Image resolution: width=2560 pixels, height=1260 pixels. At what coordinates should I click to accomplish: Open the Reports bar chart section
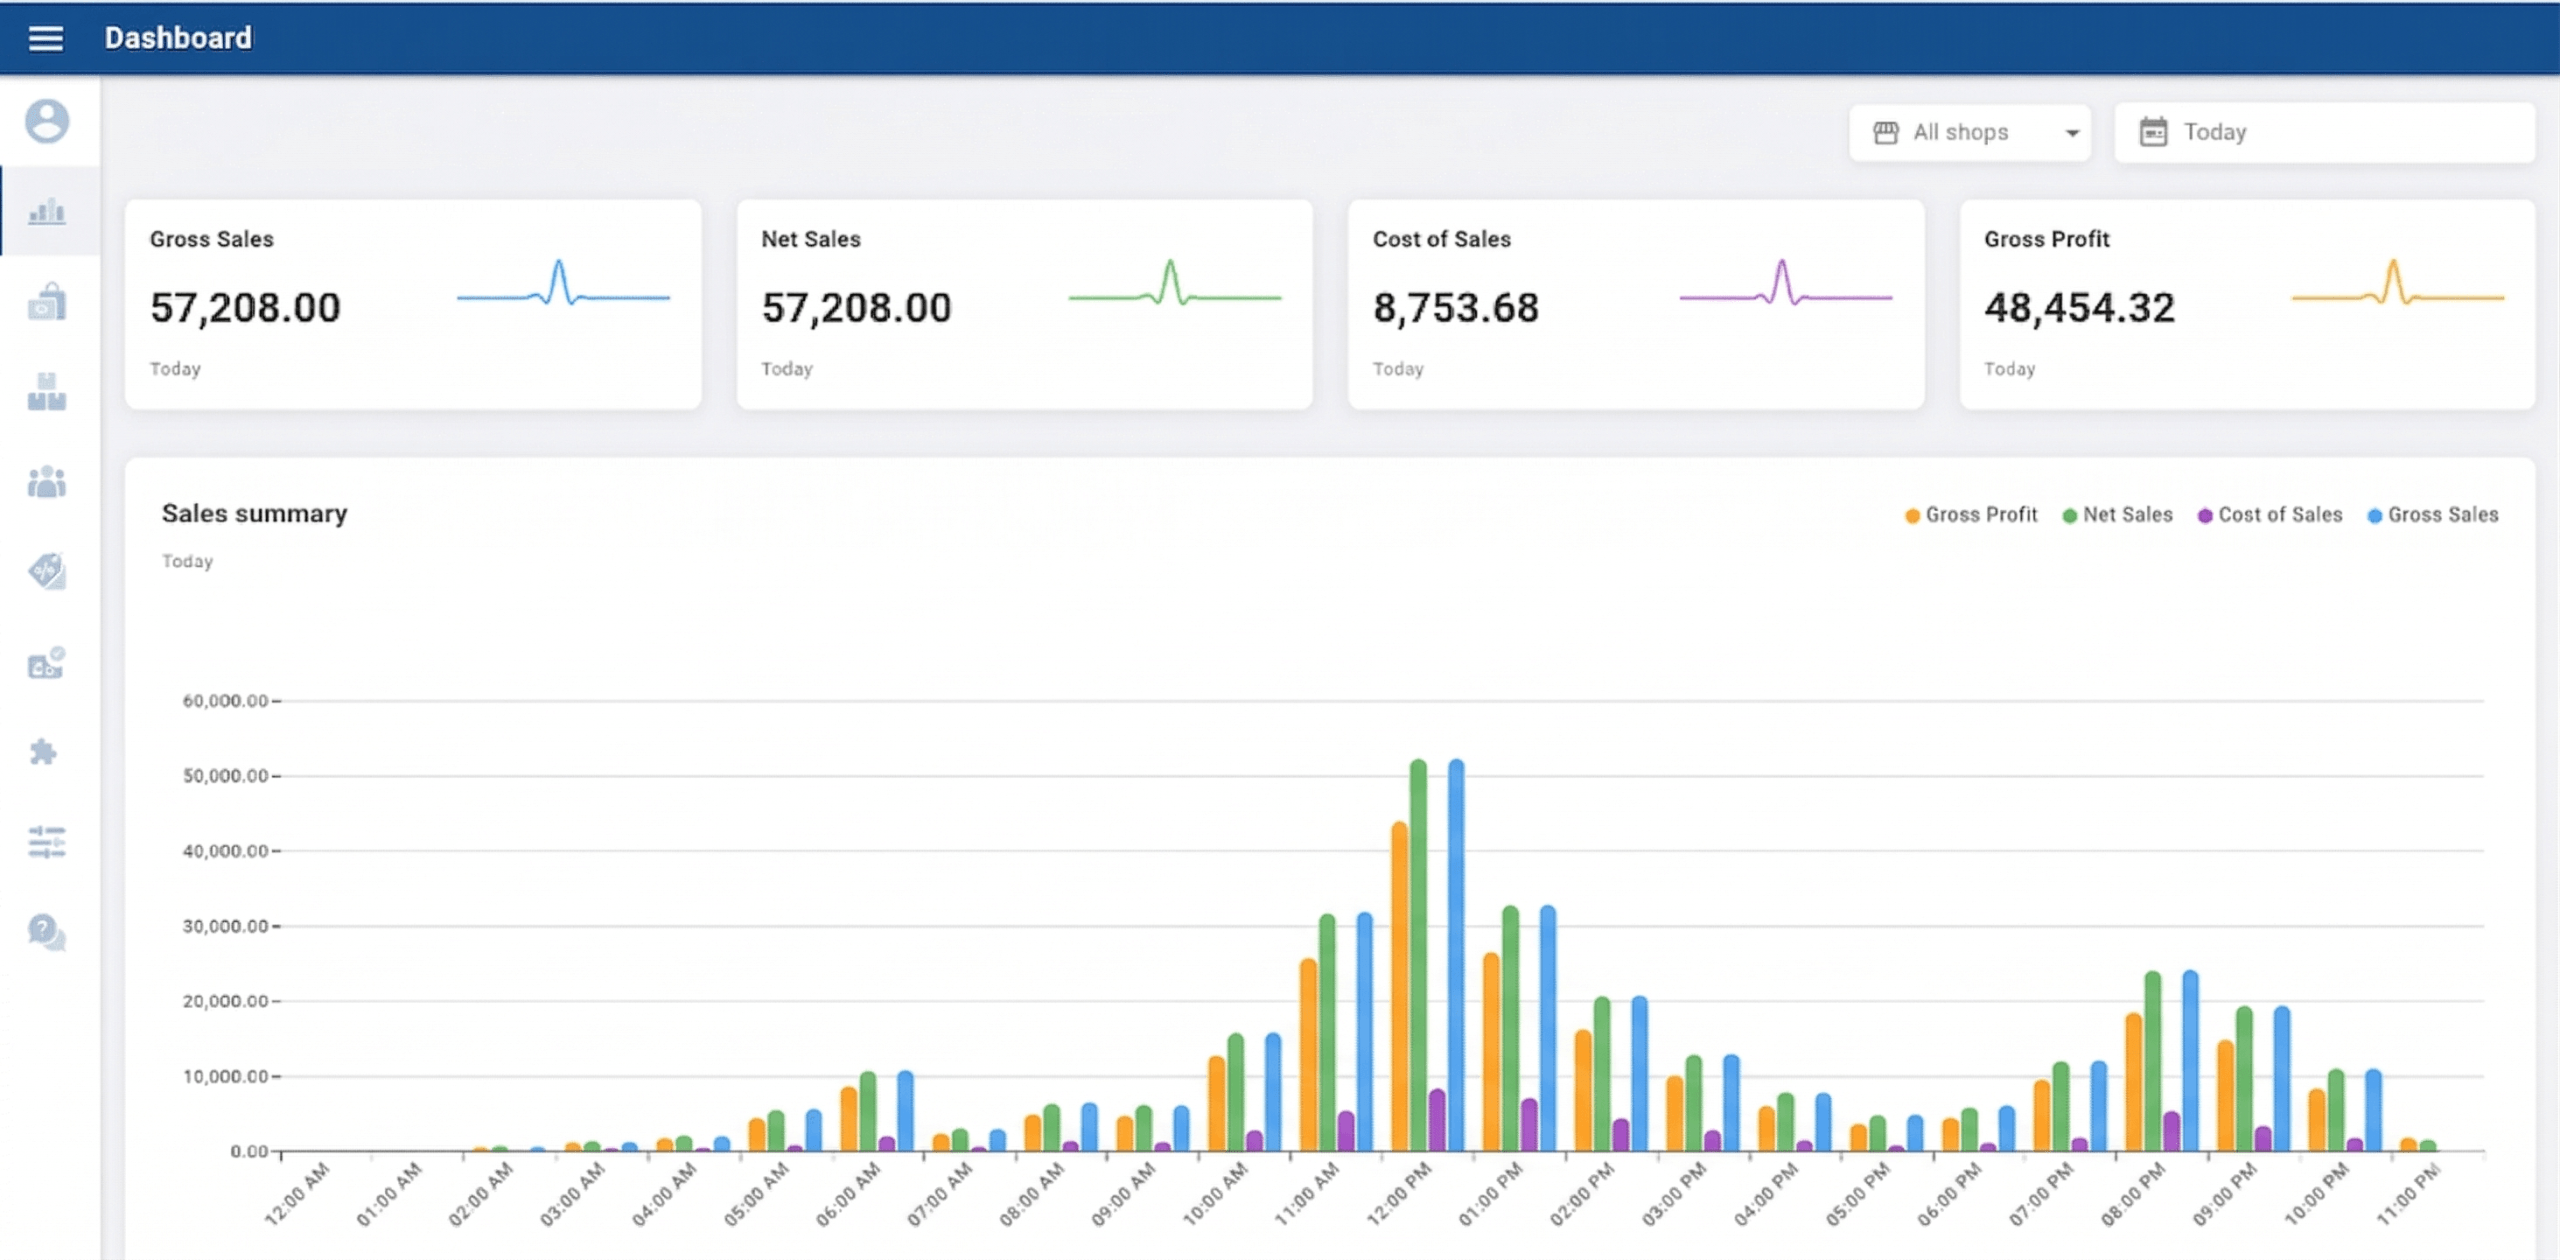point(45,213)
